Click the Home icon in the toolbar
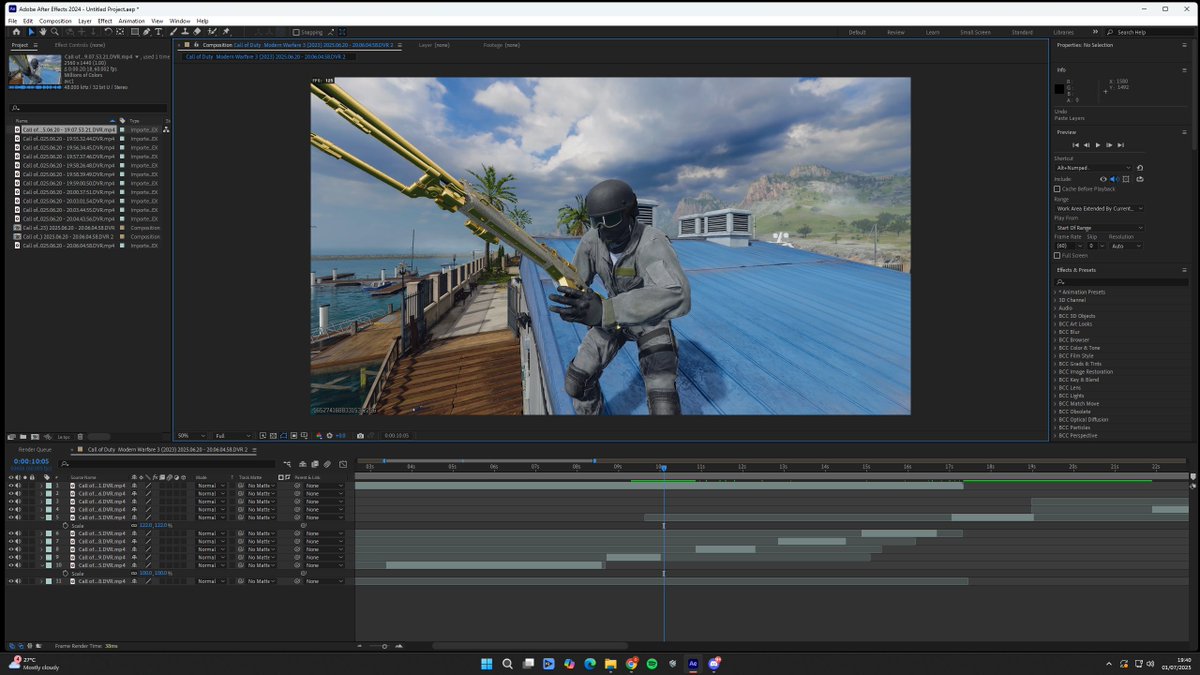 pyautogui.click(x=16, y=31)
